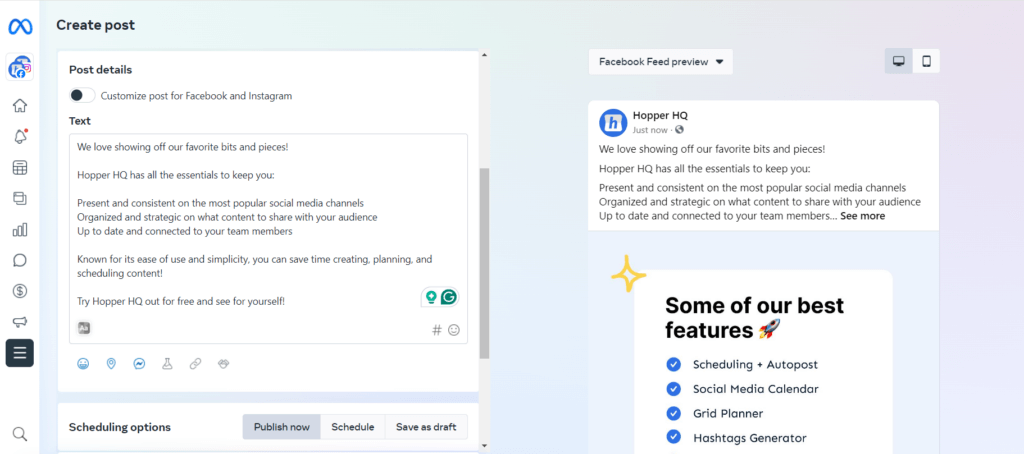
Task: Open Monetization dollar sign icon
Action: point(20,291)
